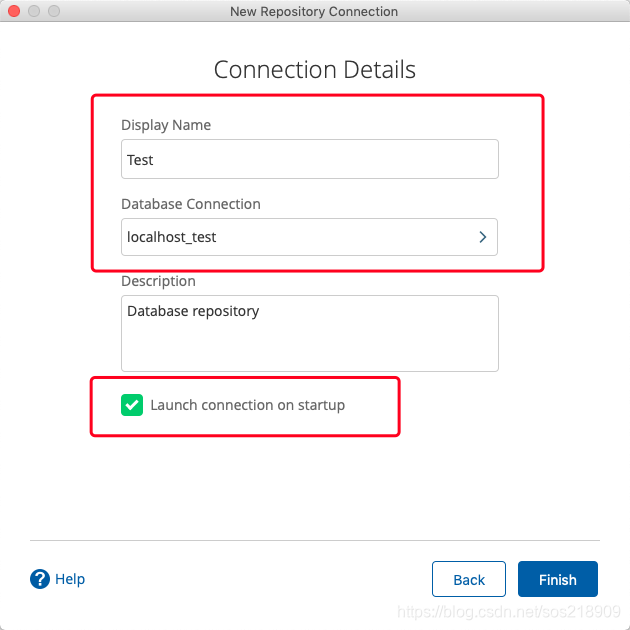The width and height of the screenshot is (630, 630).
Task: Click Finish to create the connection
Action: click(x=558, y=579)
